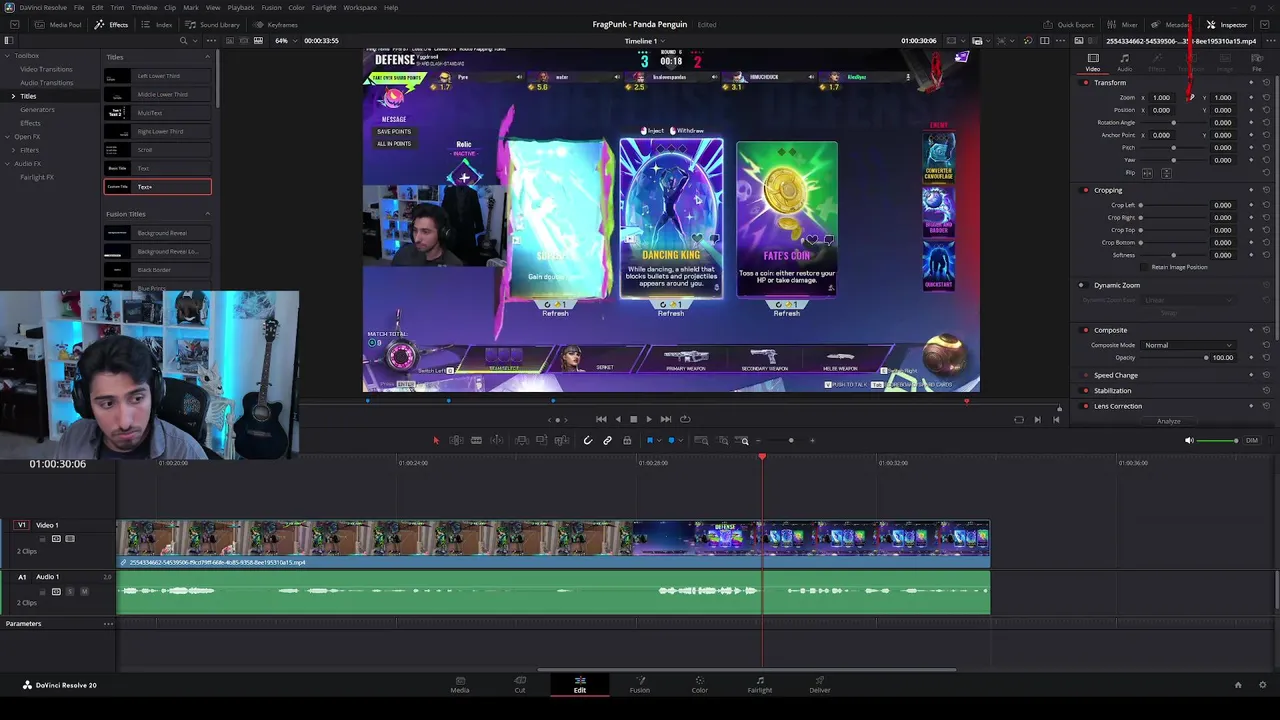Click the Stop playback button
The height and width of the screenshot is (720, 1280).
click(x=633, y=420)
